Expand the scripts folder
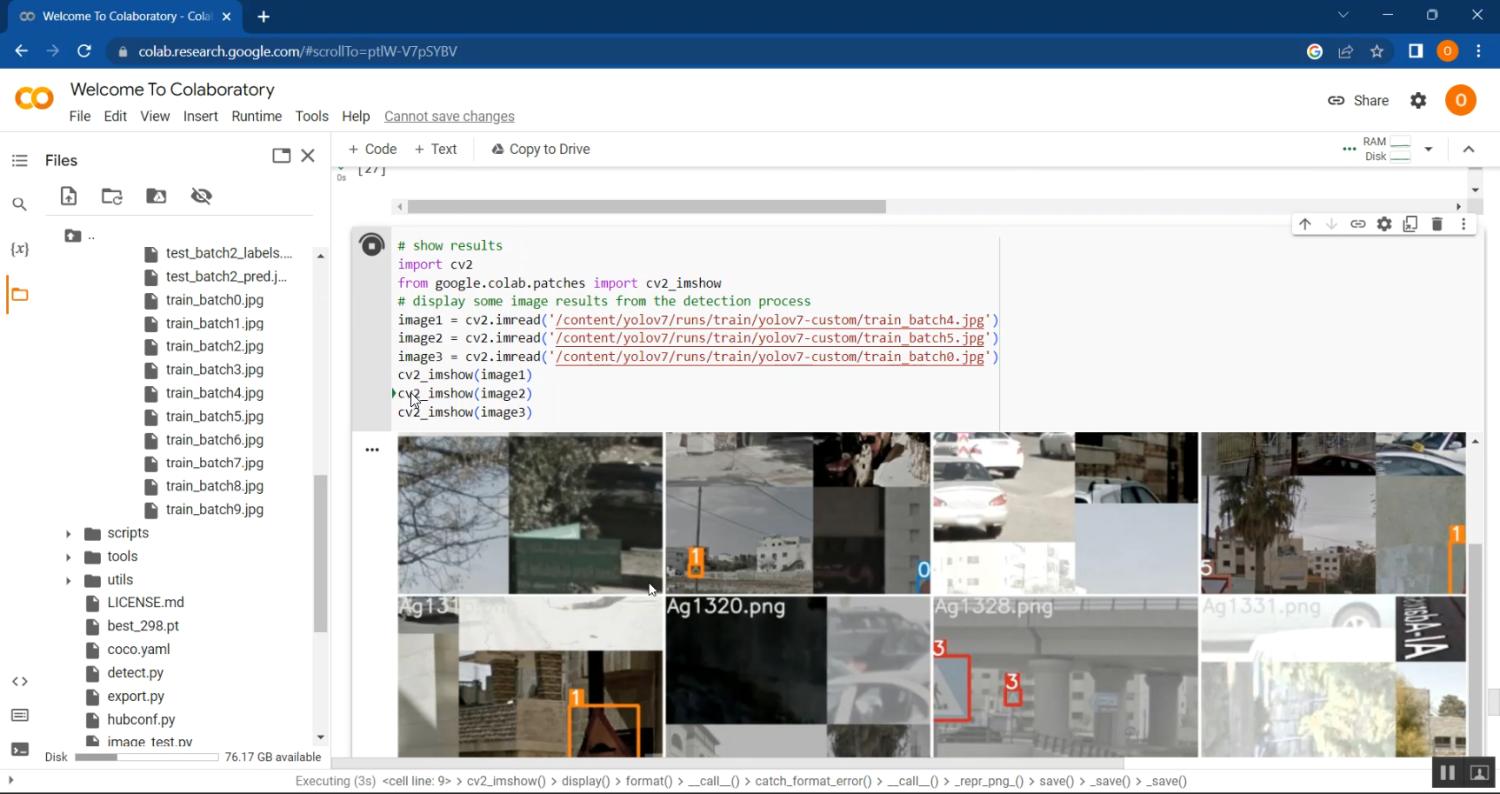 68,533
